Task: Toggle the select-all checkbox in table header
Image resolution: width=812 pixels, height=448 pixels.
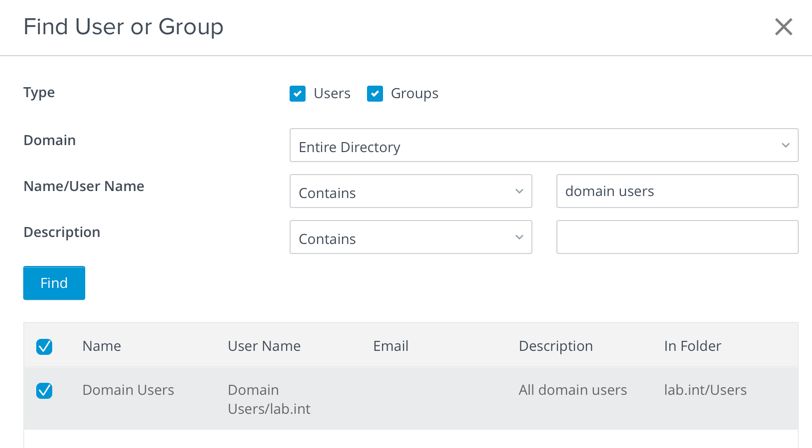Action: point(44,347)
